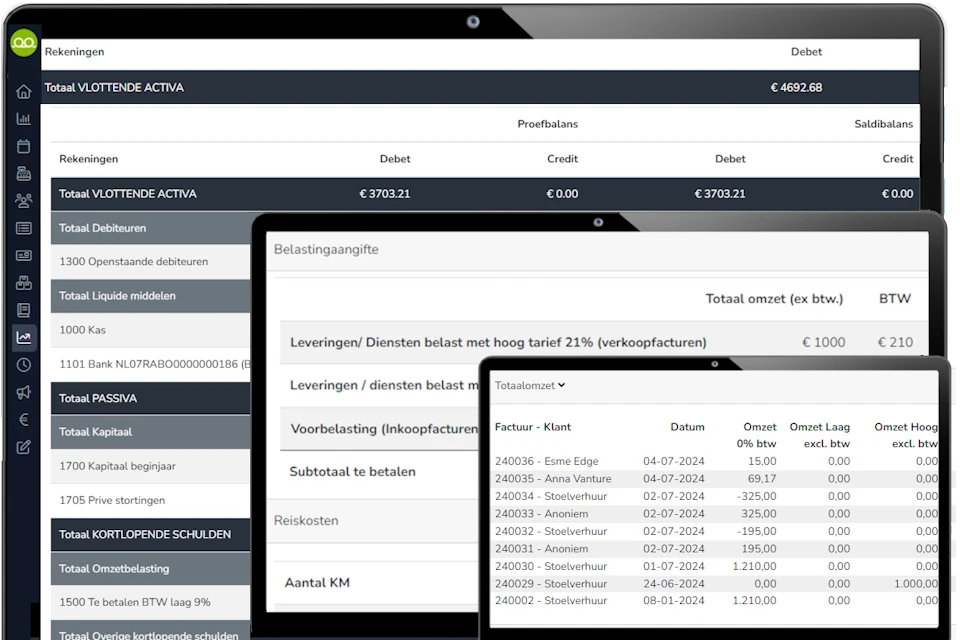The height and width of the screenshot is (640, 960).
Task: Select the 1300 Openstaande debiteuren account
Action: coord(133,262)
